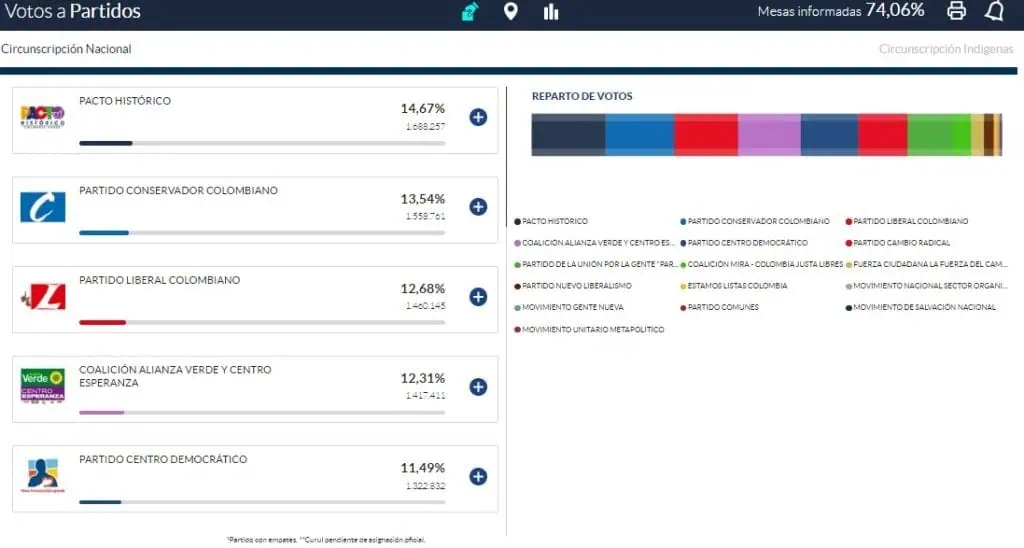The width and height of the screenshot is (1024, 548).
Task: Click the Votos a Partidos page title
Action: 72,11
